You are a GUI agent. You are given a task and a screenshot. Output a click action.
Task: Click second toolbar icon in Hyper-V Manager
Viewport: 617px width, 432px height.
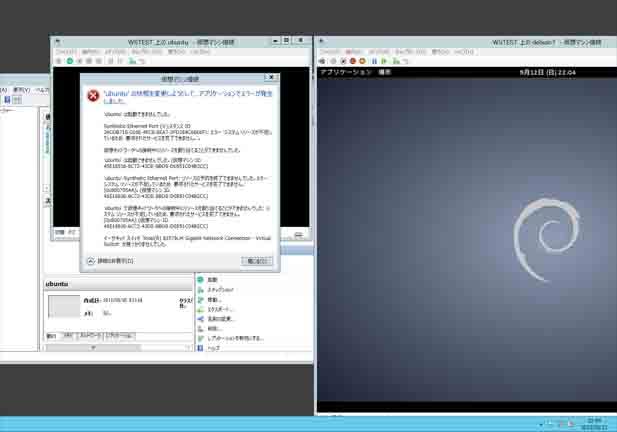[17, 100]
